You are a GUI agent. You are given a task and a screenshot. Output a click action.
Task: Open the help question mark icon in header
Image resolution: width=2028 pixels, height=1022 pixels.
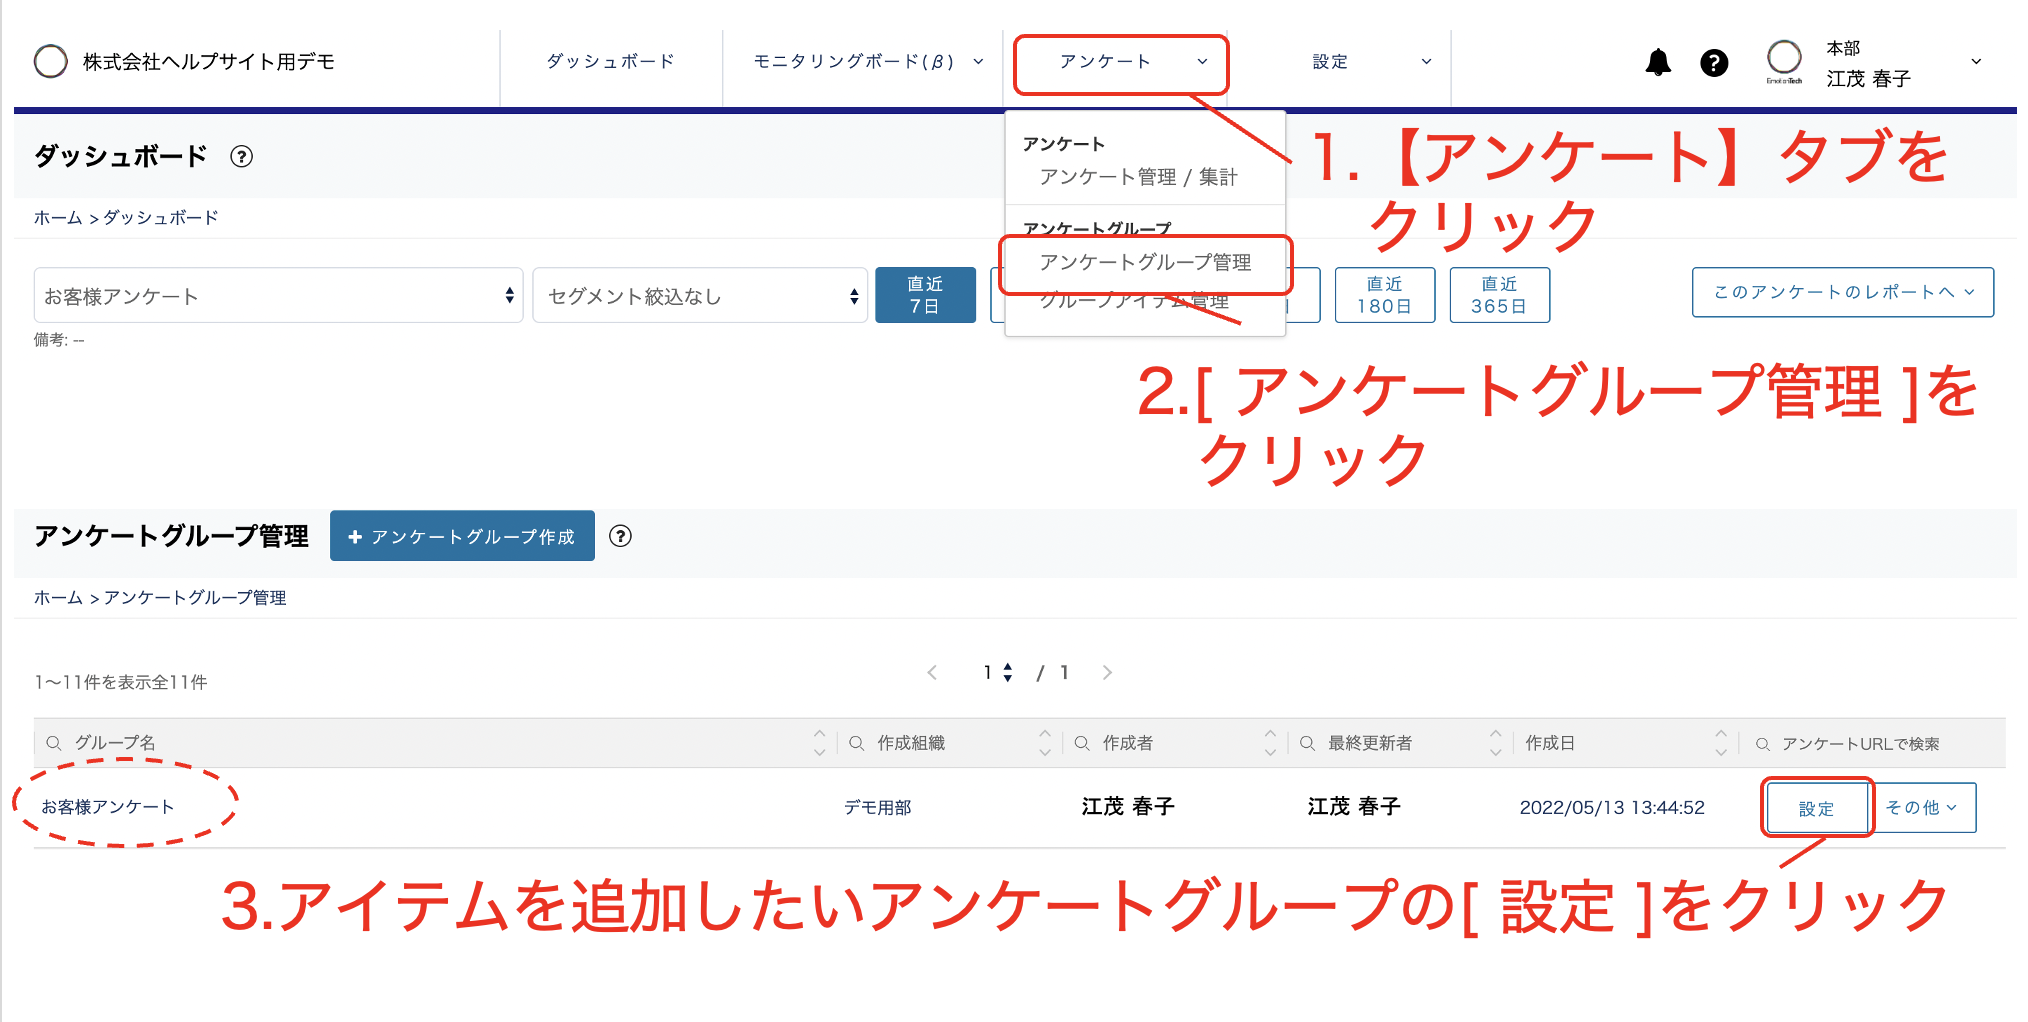1714,63
